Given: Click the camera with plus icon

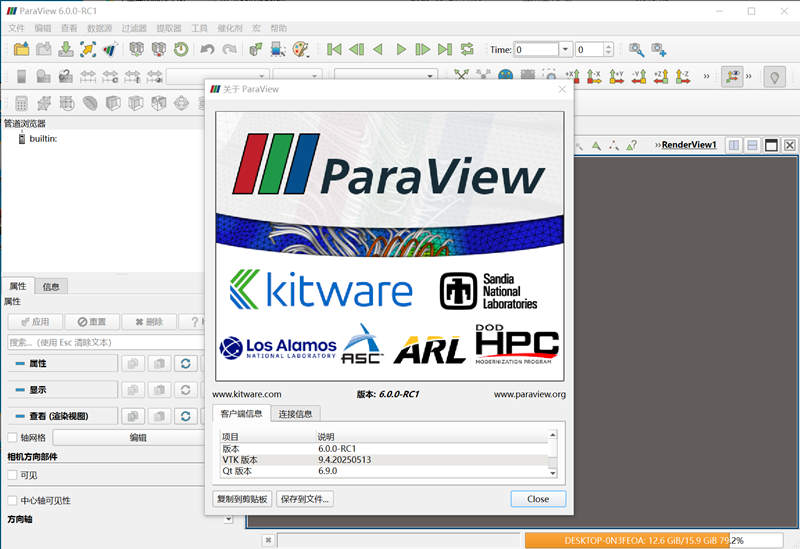Looking at the screenshot, I should [x=659, y=49].
